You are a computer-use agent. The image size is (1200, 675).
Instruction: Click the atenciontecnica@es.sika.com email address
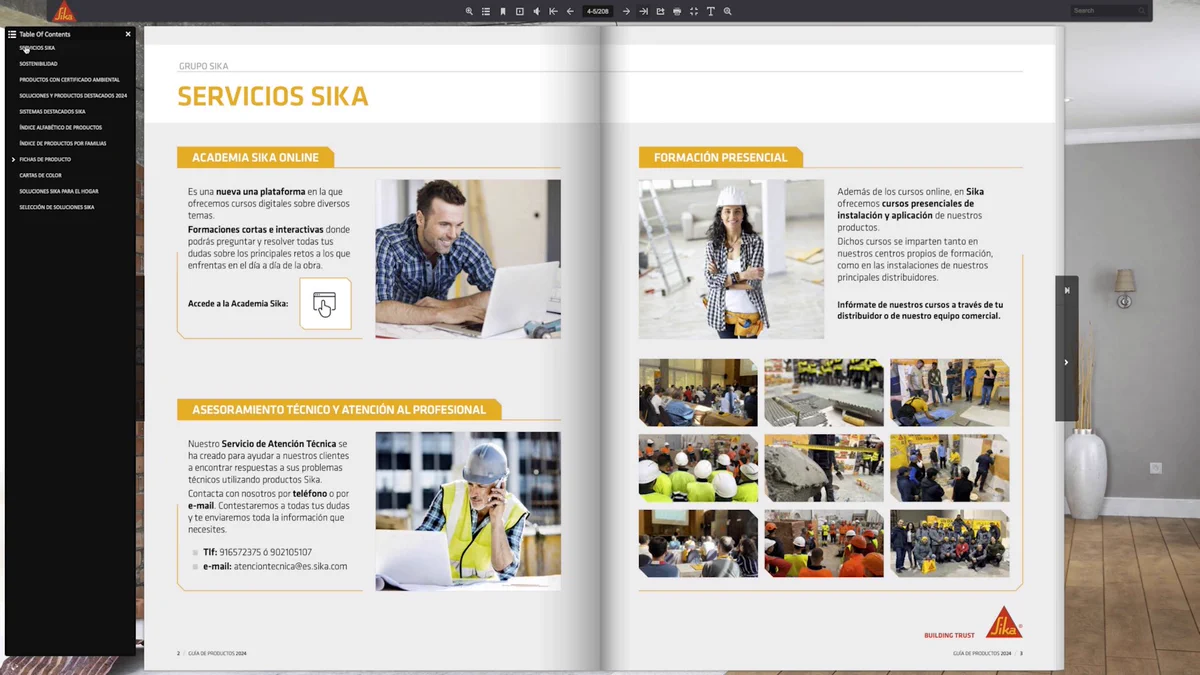(x=290, y=566)
